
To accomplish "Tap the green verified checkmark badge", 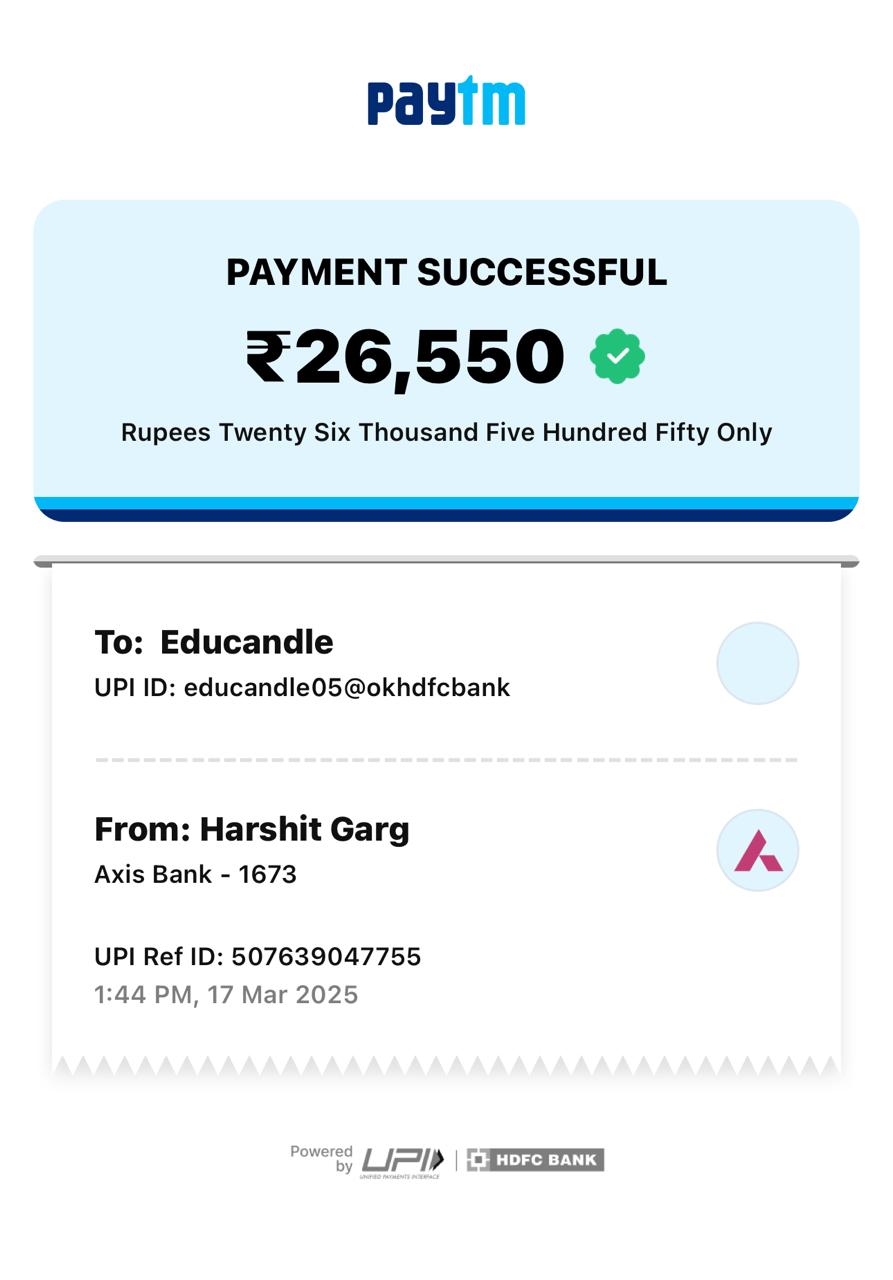I will 617,356.
